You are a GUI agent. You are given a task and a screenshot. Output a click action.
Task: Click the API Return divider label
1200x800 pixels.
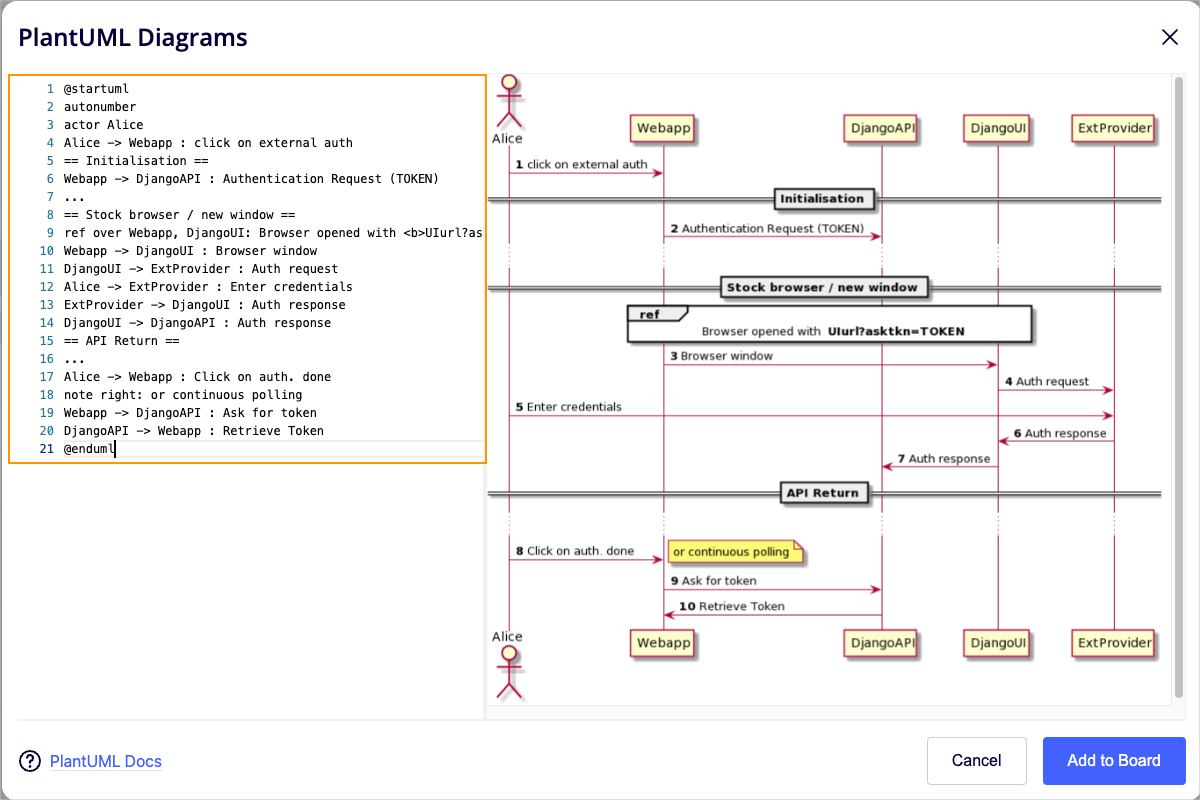pyautogui.click(x=822, y=492)
